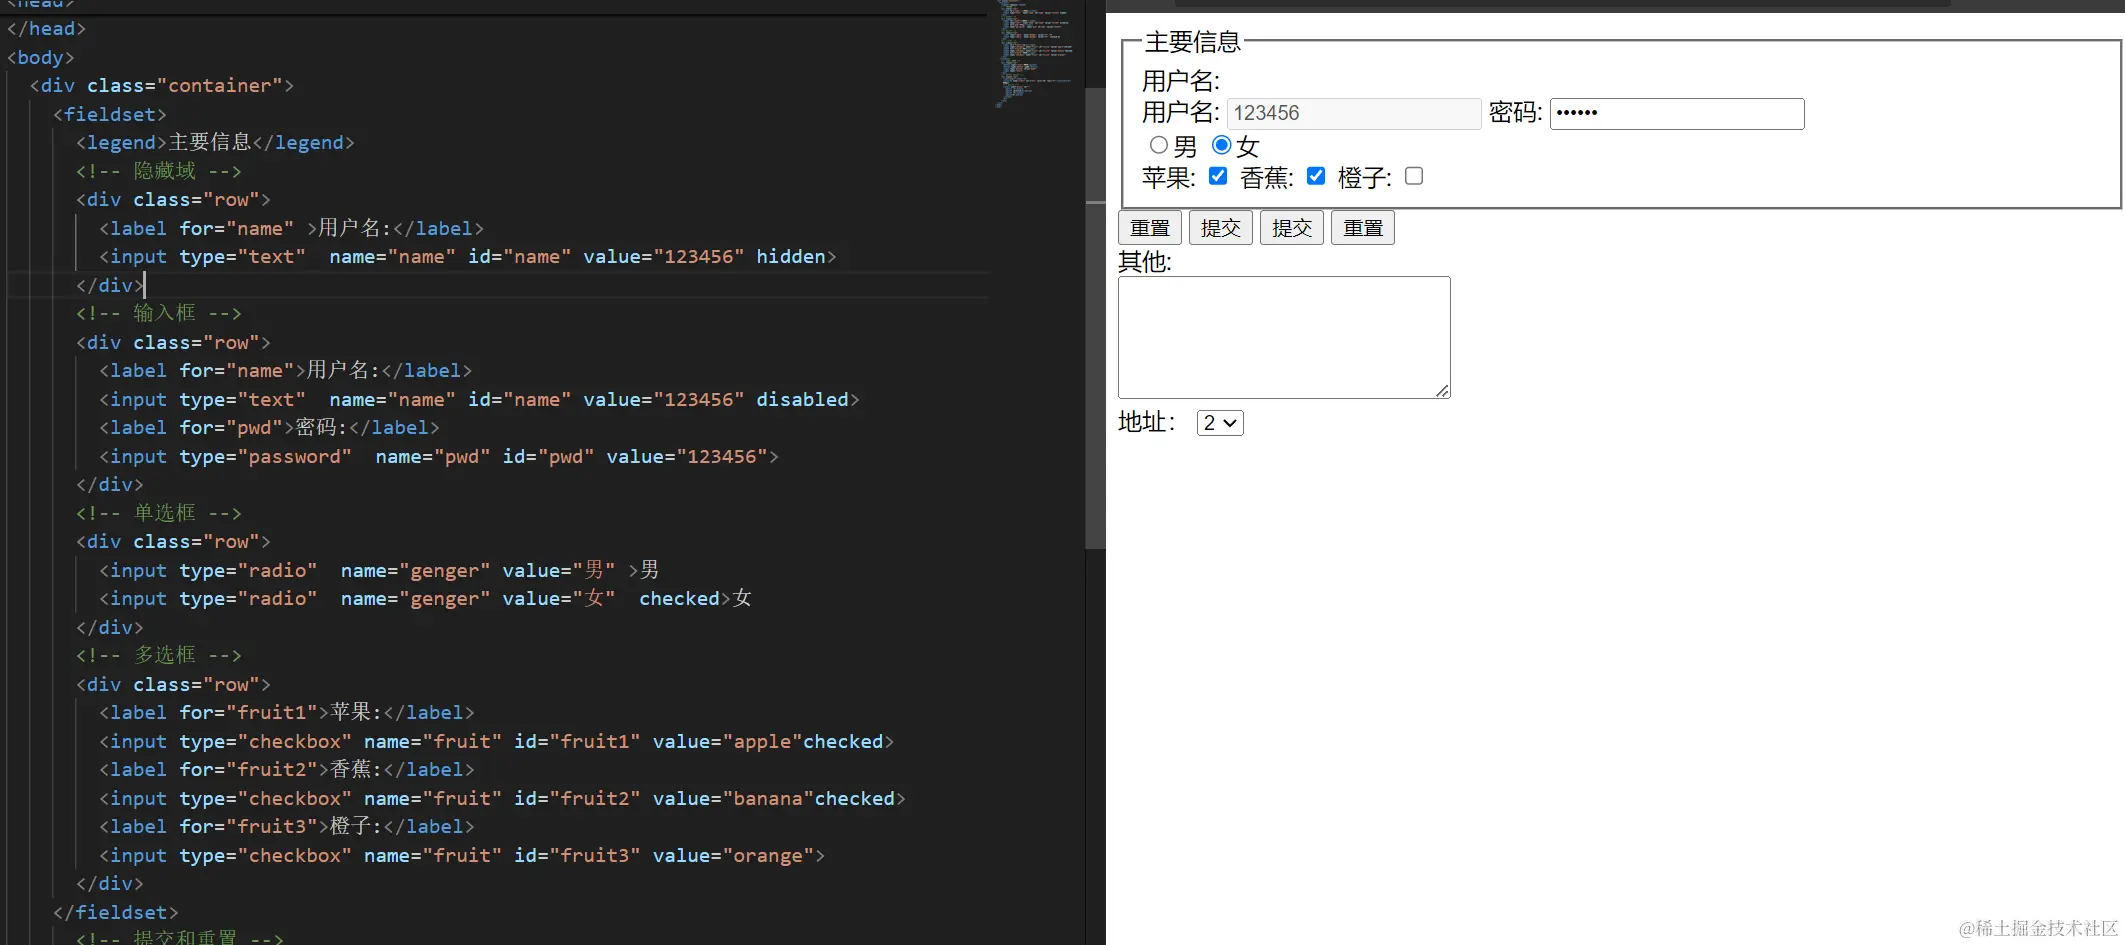The width and height of the screenshot is (2125, 945).
Task: Click the <legend>主要信息</legend> code line
Action: tap(215, 142)
